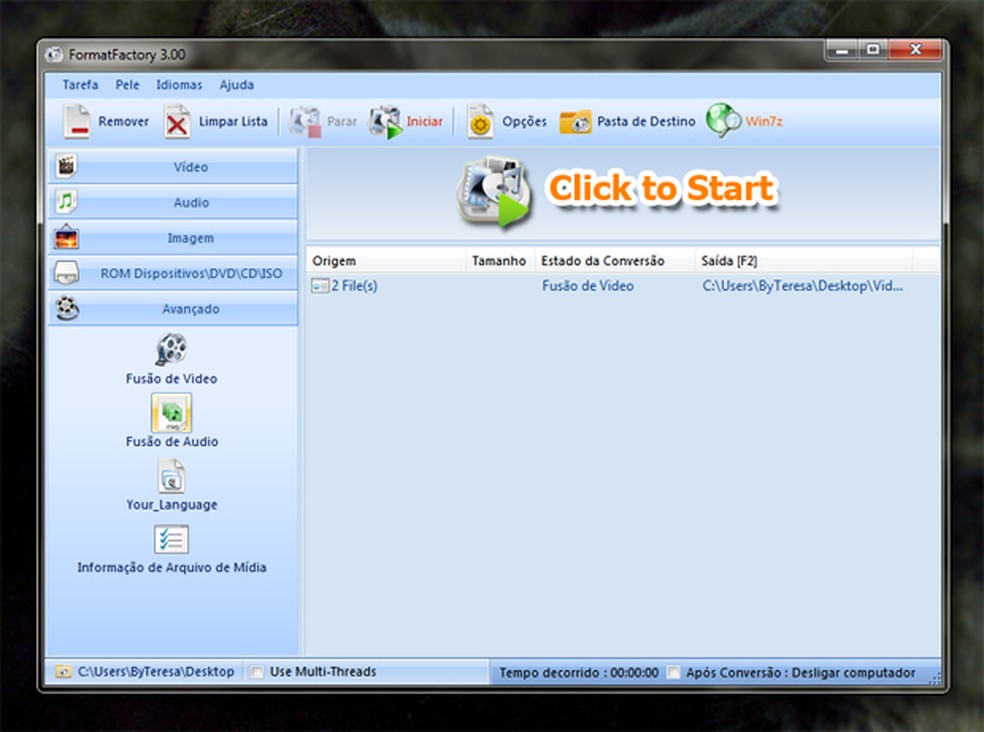This screenshot has width=984, height=732.
Task: Click the Limpar Lista label
Action: pyautogui.click(x=233, y=121)
